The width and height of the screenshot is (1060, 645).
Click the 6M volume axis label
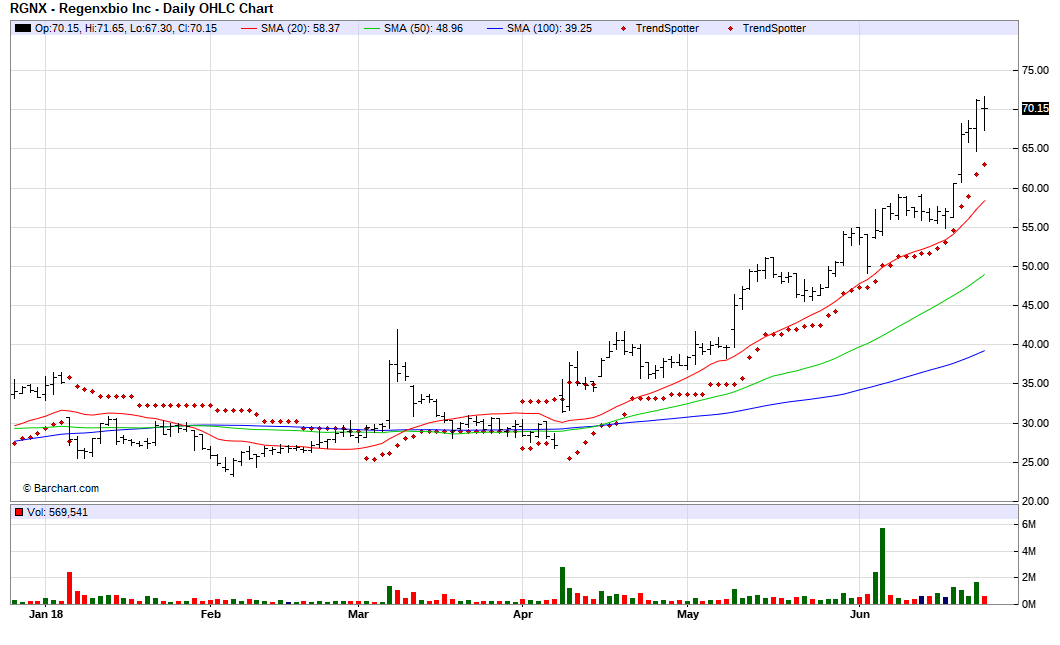pos(1028,525)
